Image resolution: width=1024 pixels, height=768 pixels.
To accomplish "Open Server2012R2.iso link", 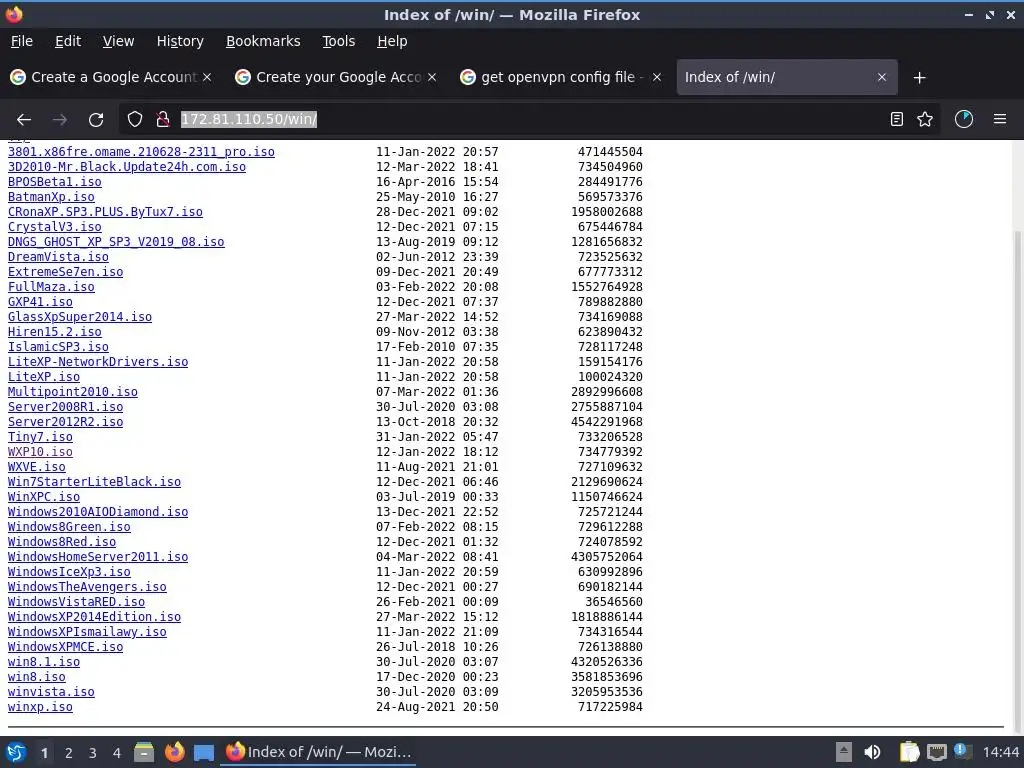I will click(65, 422).
